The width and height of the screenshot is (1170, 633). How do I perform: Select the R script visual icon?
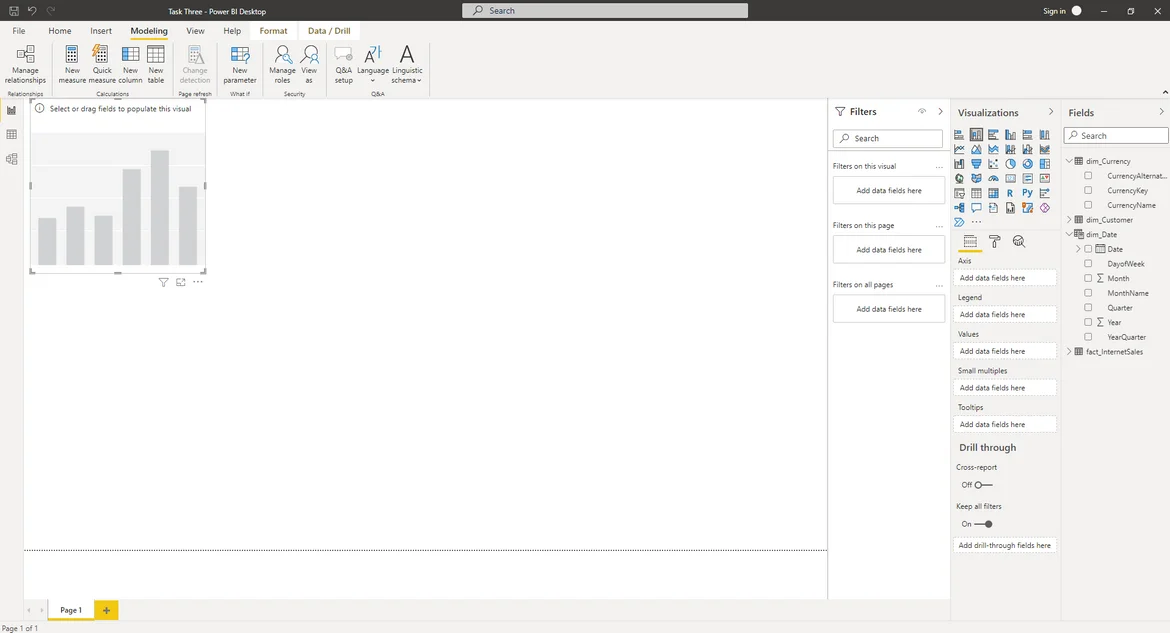tap(1010, 193)
